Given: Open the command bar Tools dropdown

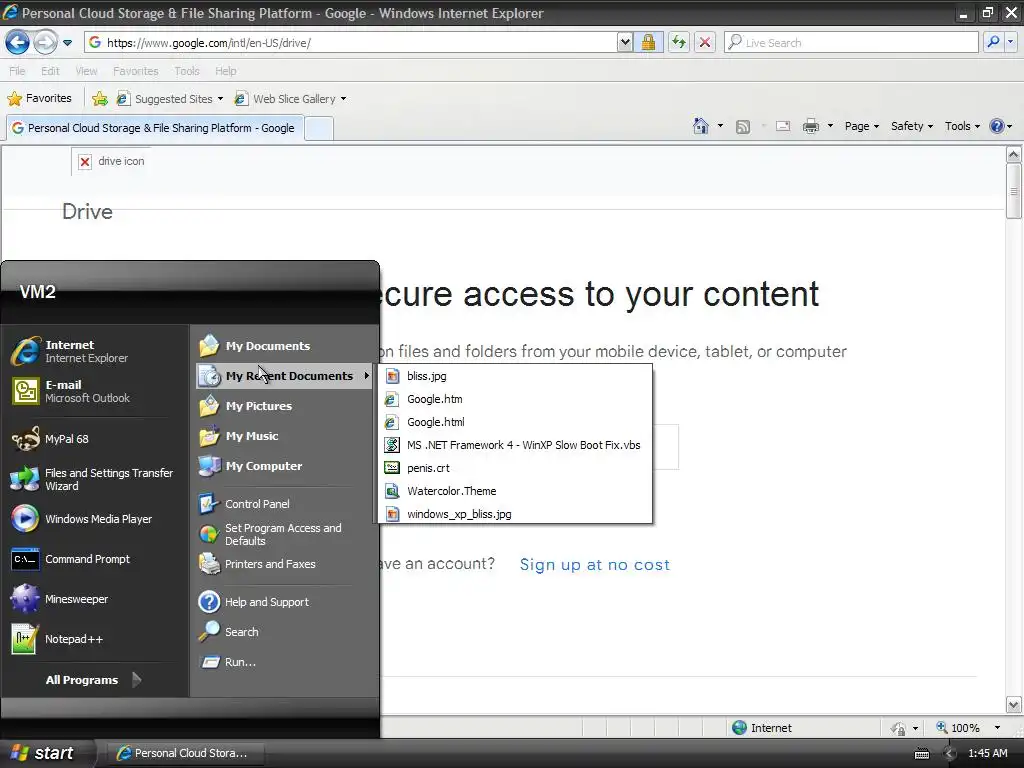Looking at the screenshot, I should [x=962, y=126].
